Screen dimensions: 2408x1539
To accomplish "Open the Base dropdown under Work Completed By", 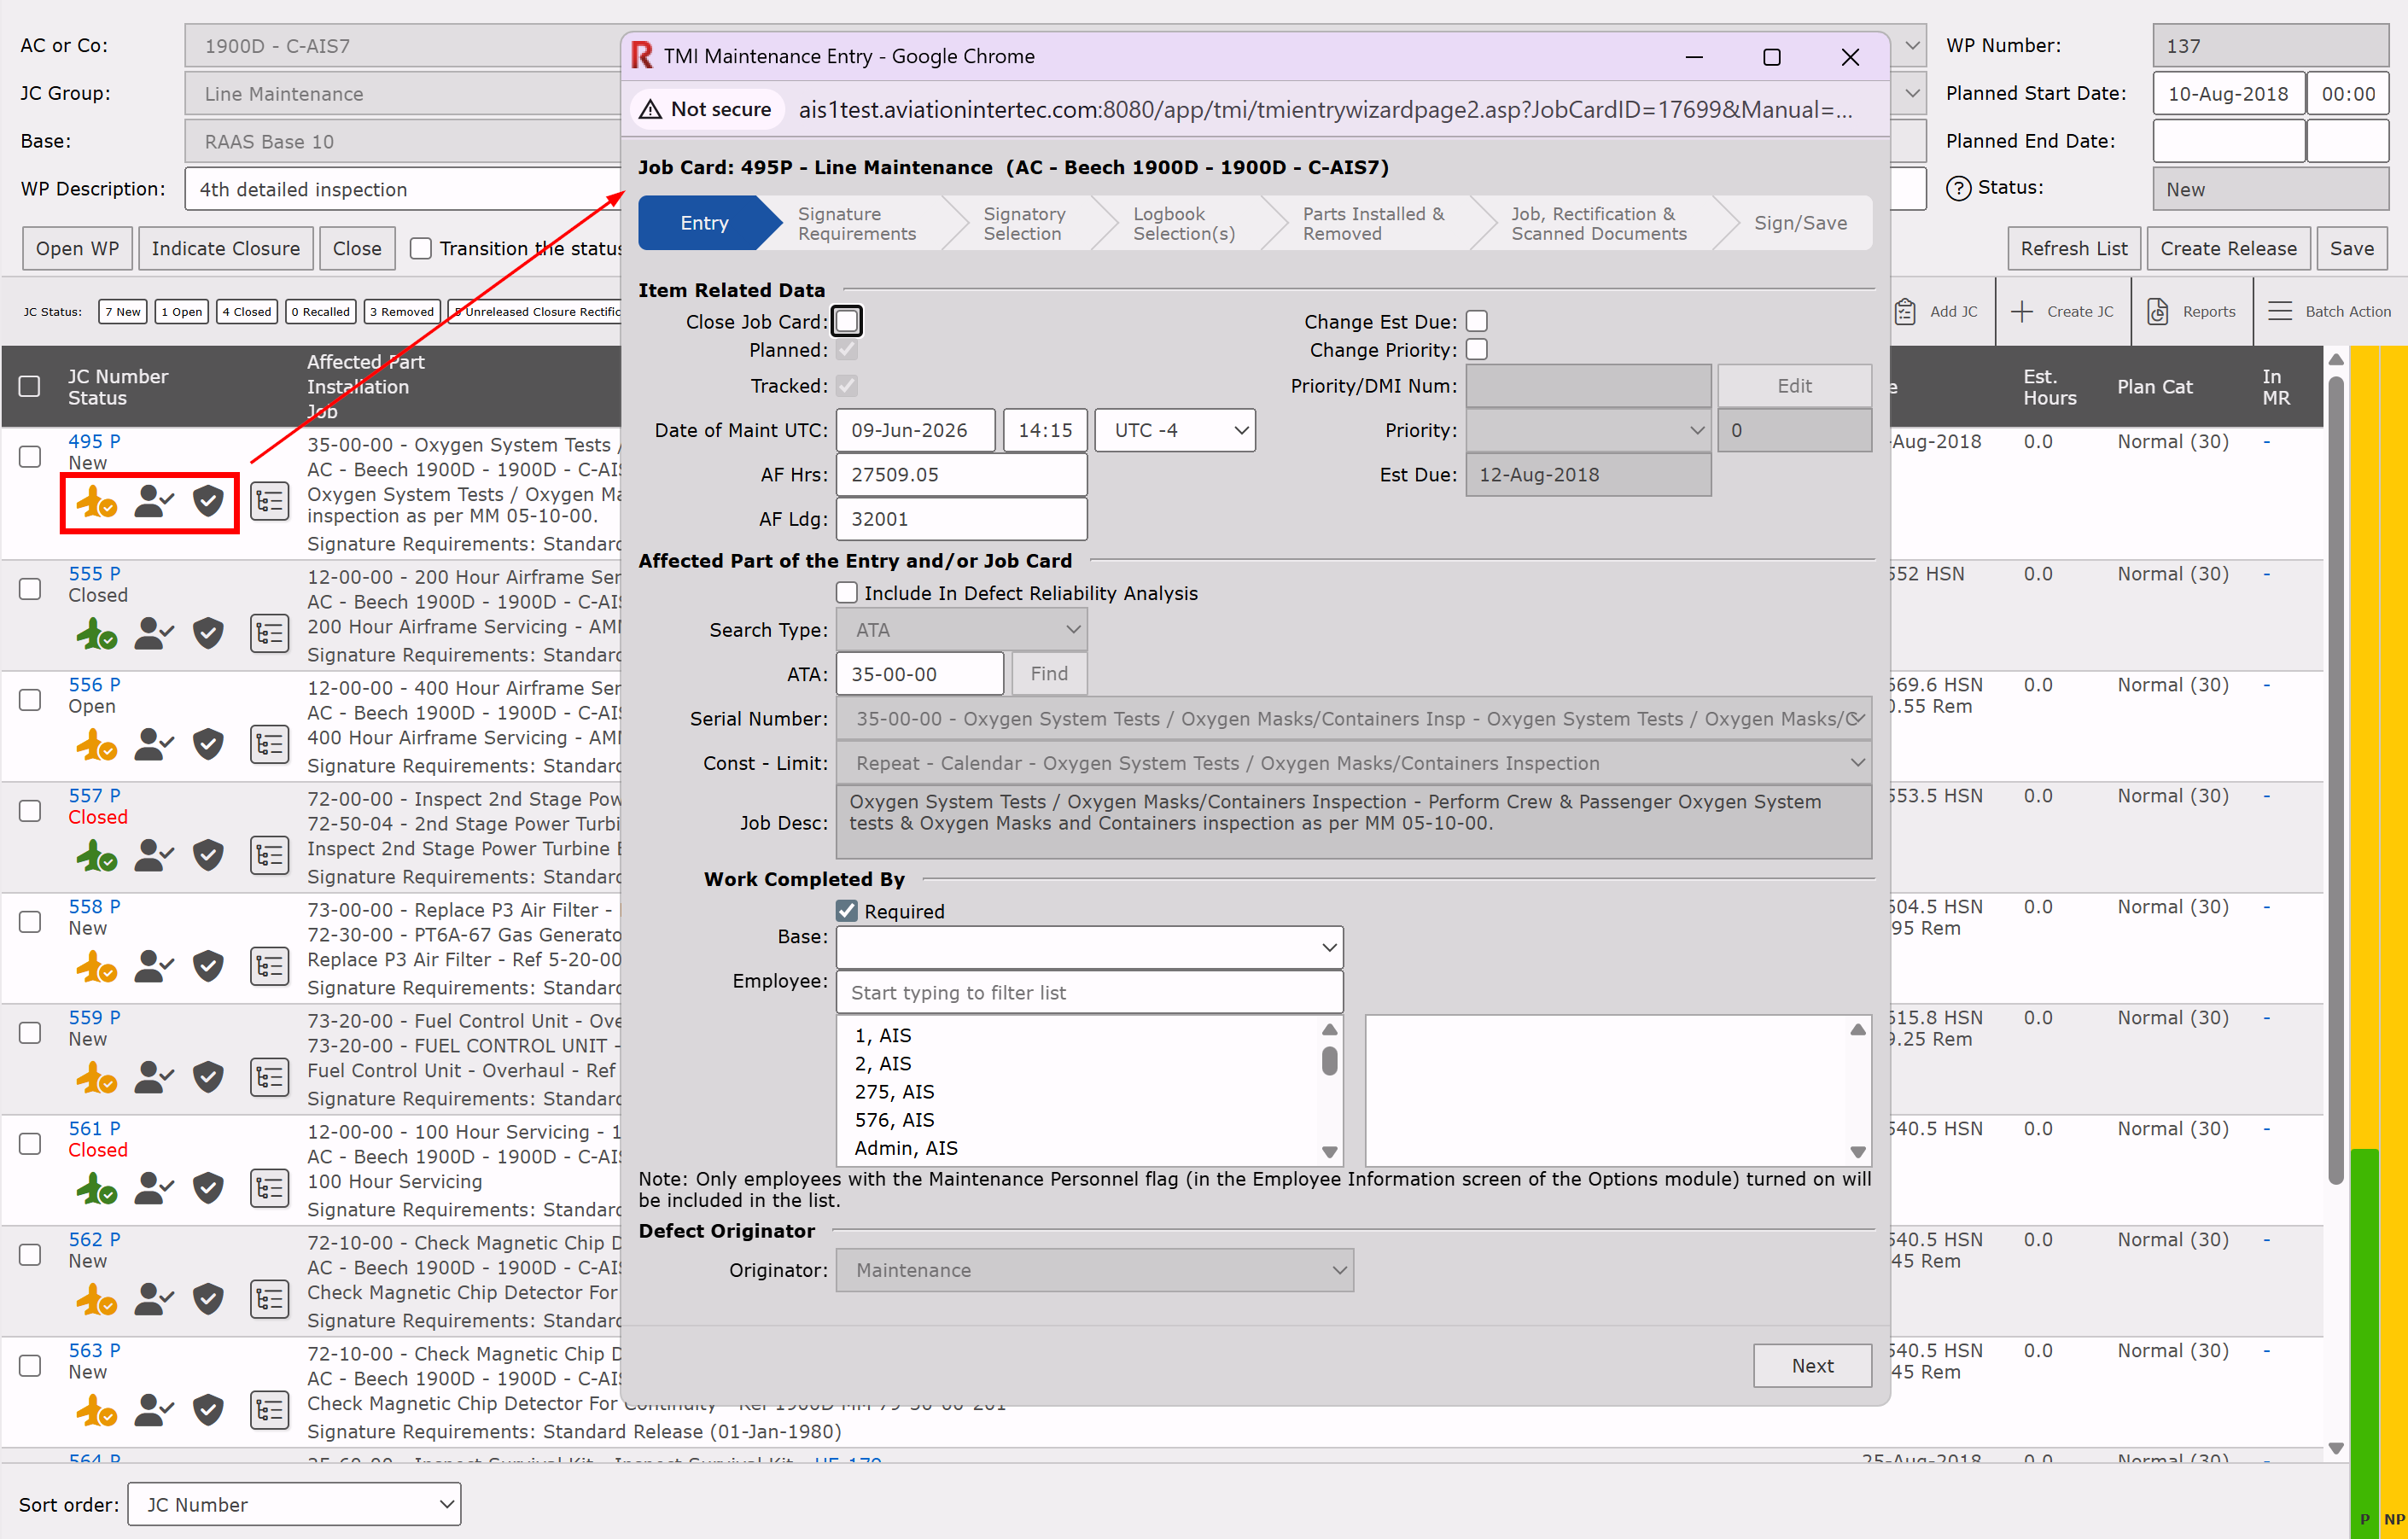I will click(x=1090, y=948).
